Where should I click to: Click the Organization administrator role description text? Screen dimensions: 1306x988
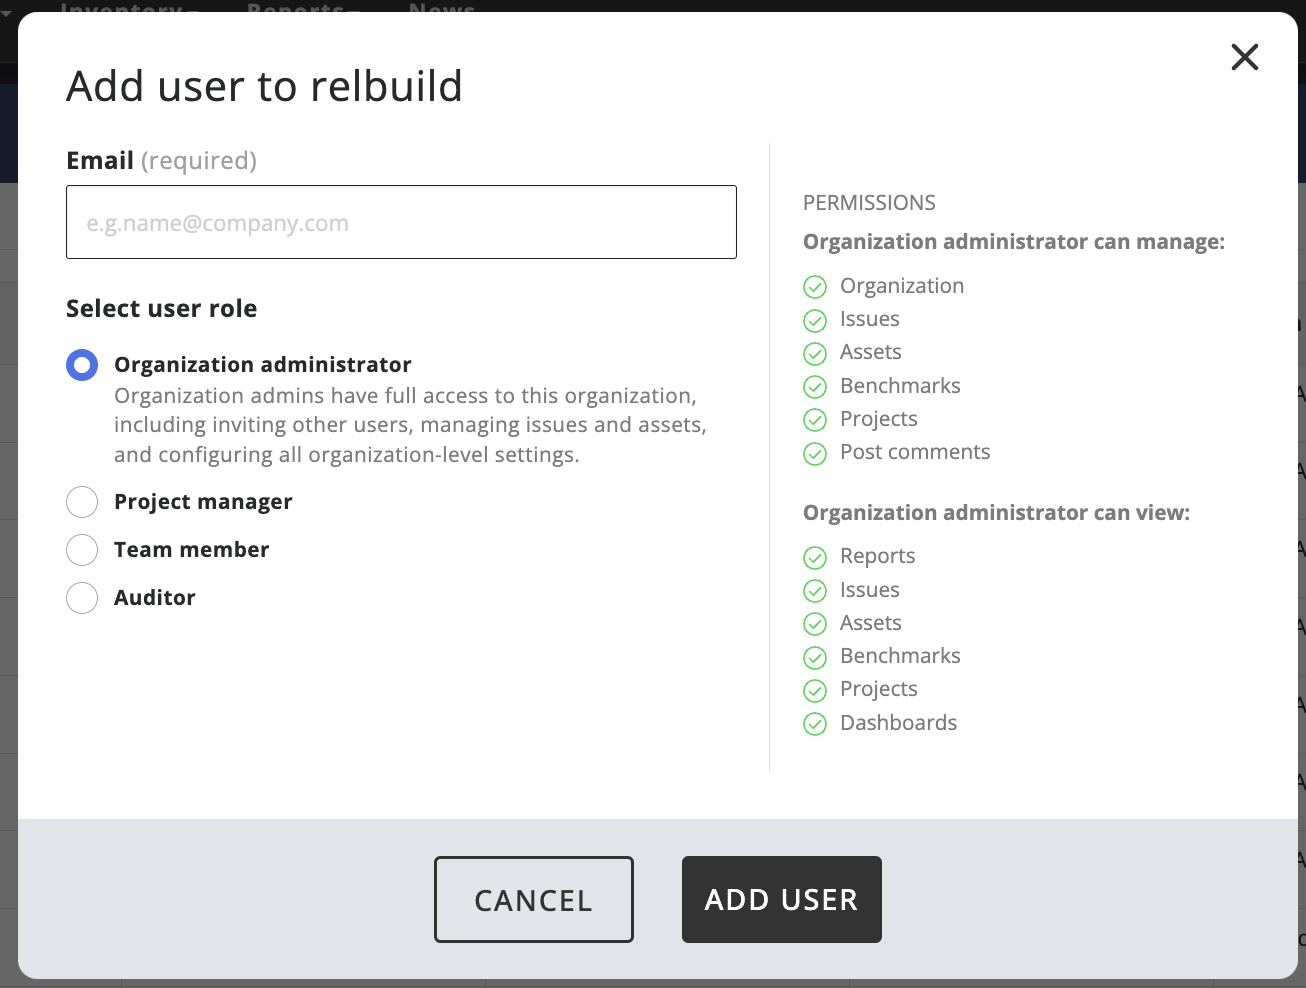[410, 425]
